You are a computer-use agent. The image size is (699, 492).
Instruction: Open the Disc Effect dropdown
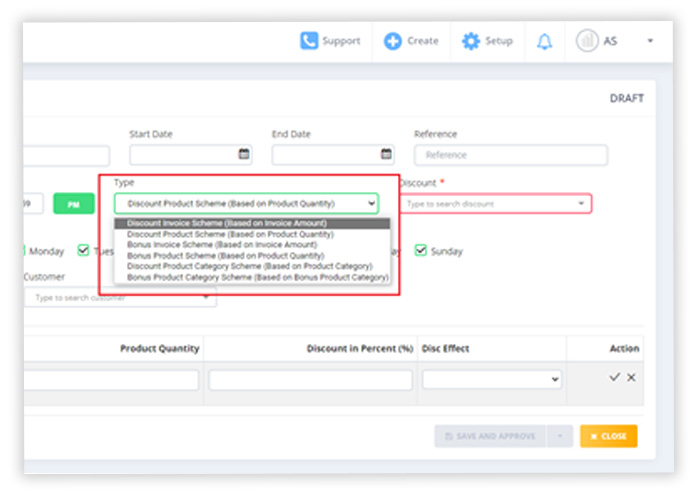[491, 380]
